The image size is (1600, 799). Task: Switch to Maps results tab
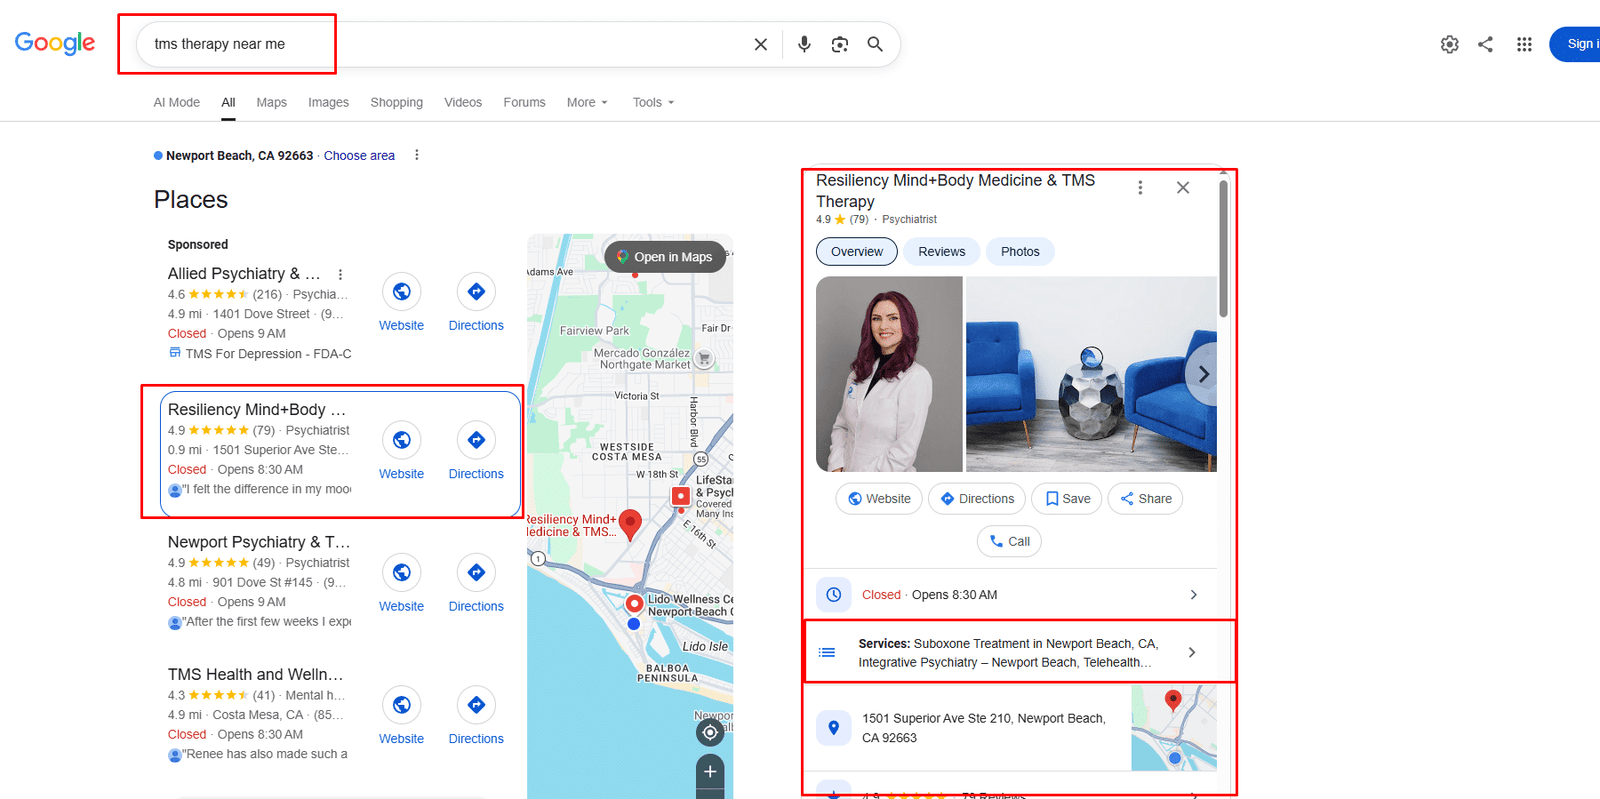tap(271, 102)
